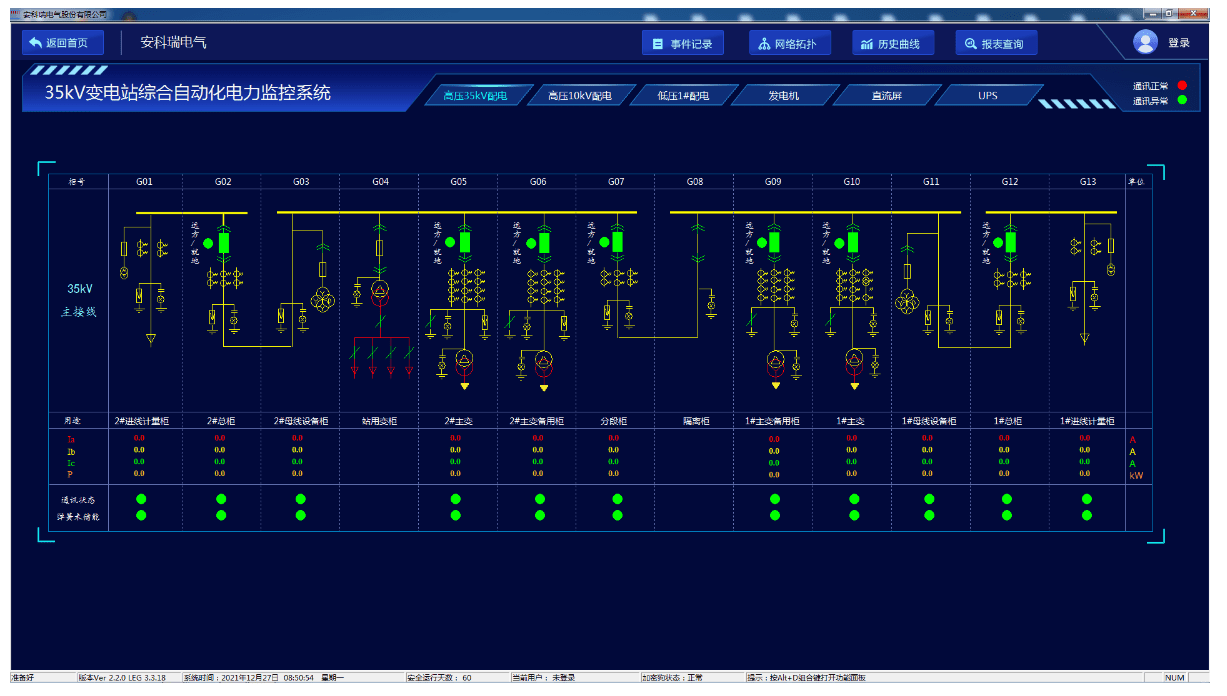Switch to the 高压10kV配电 tab
The width and height of the screenshot is (1227, 696).
coord(579,96)
